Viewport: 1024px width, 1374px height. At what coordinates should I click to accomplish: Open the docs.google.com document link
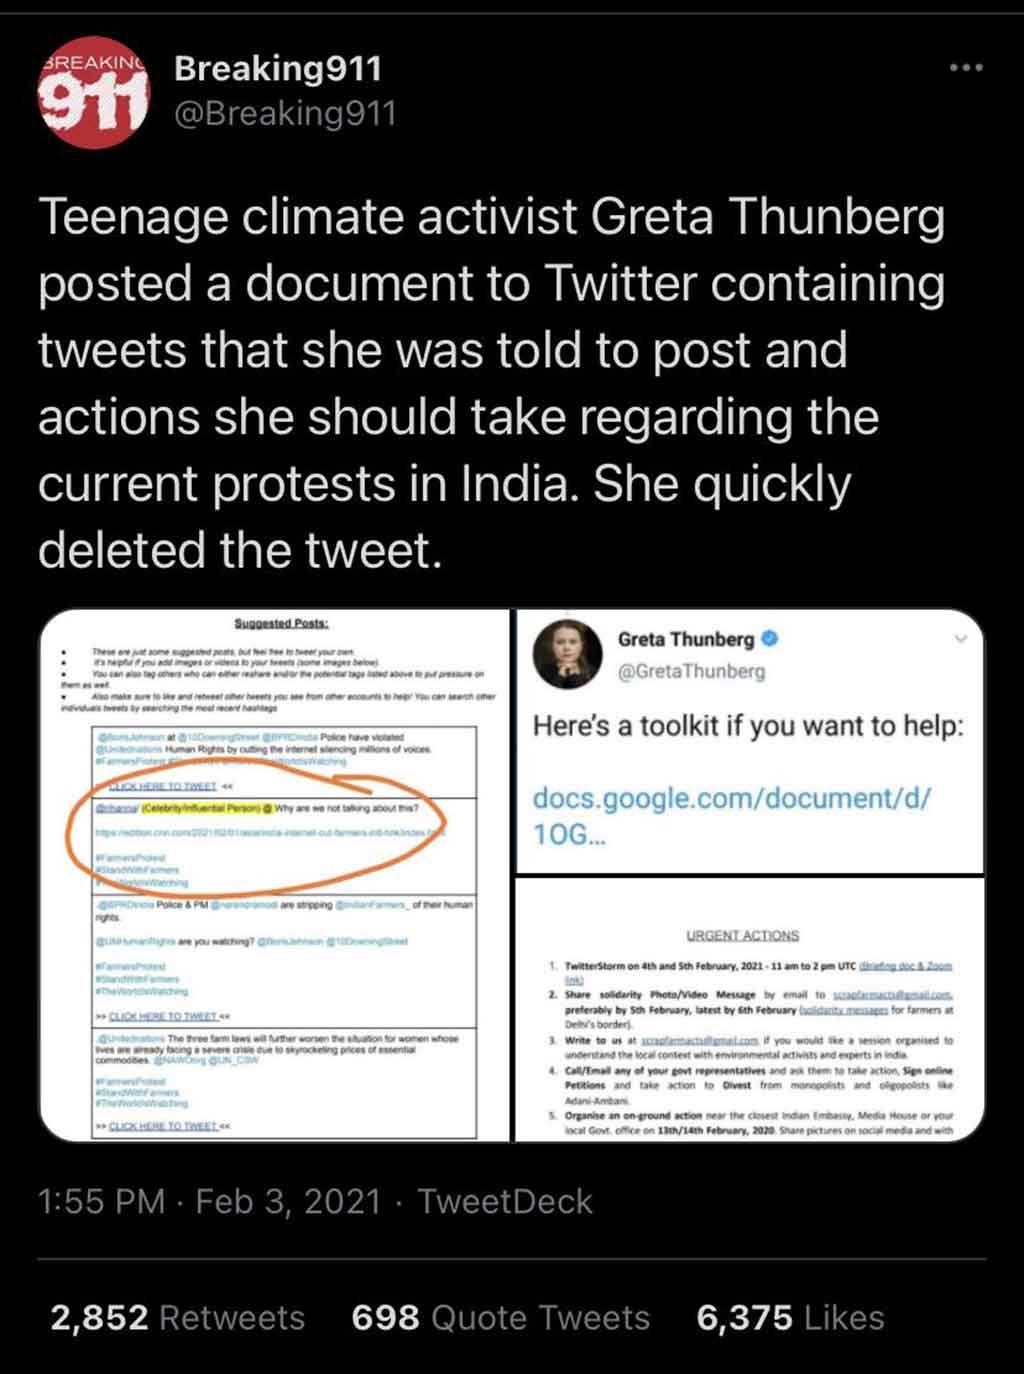(x=731, y=815)
